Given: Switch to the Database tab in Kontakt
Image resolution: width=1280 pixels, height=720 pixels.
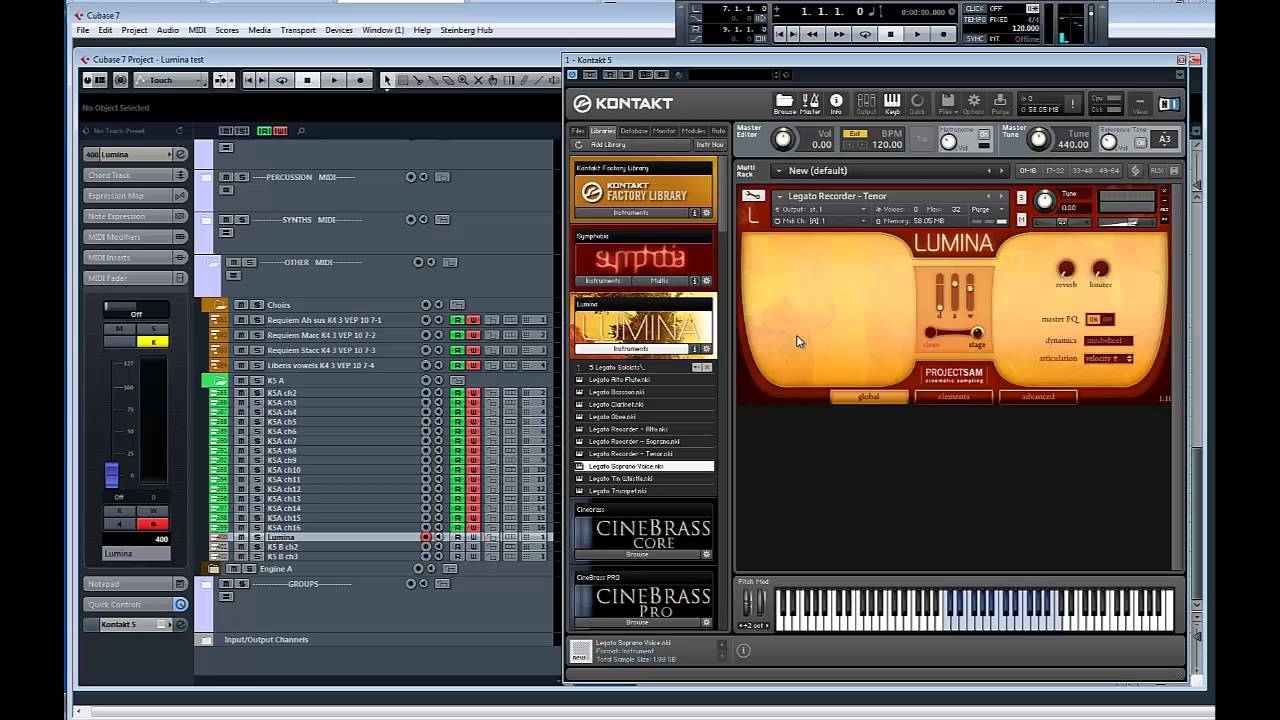Looking at the screenshot, I should [633, 131].
